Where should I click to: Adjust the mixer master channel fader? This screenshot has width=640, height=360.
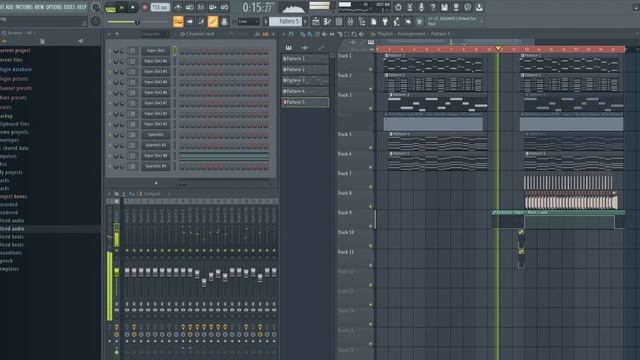point(116,271)
